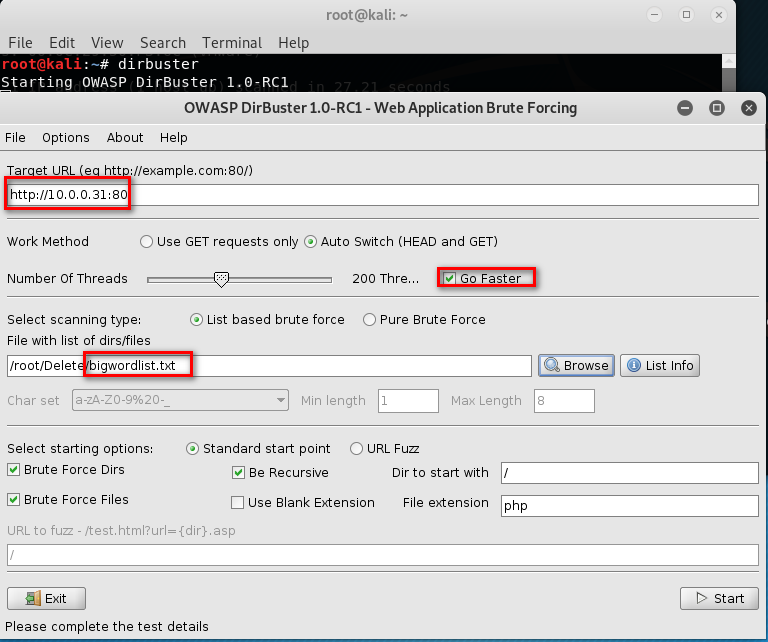The width and height of the screenshot is (768, 642).
Task: Open terminal Search menu
Action: (x=163, y=43)
